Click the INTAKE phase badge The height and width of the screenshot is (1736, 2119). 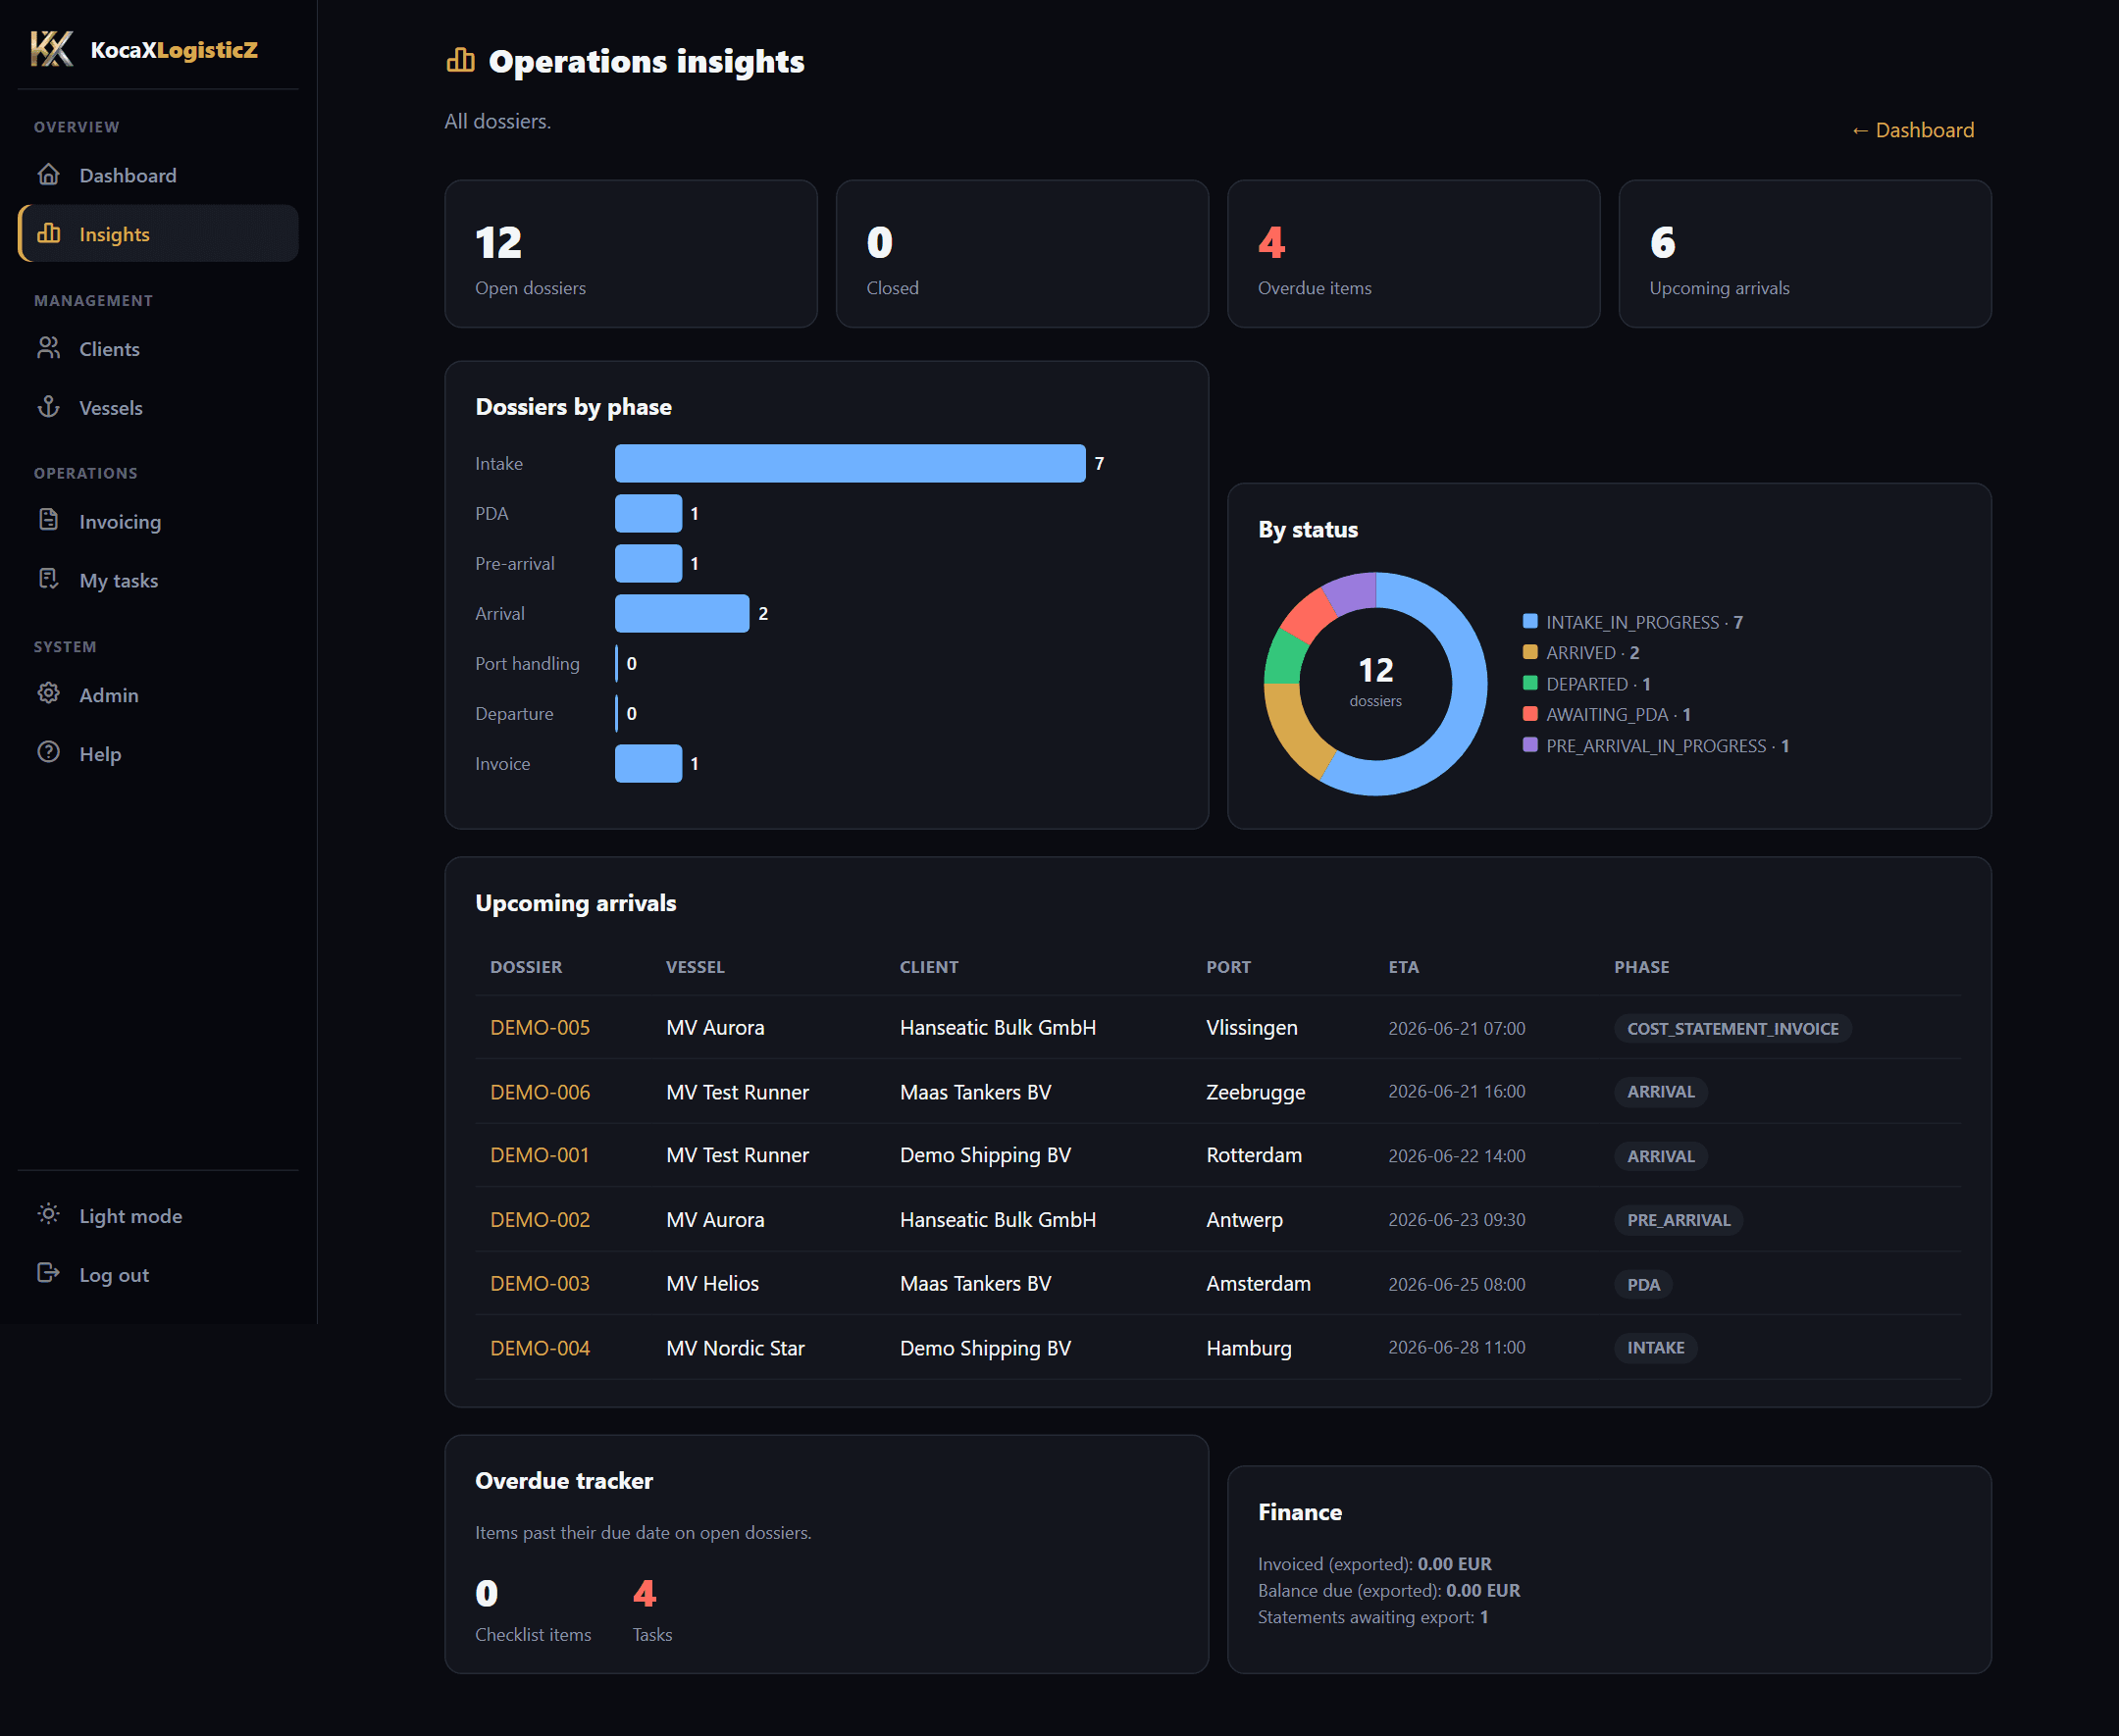click(x=1655, y=1348)
